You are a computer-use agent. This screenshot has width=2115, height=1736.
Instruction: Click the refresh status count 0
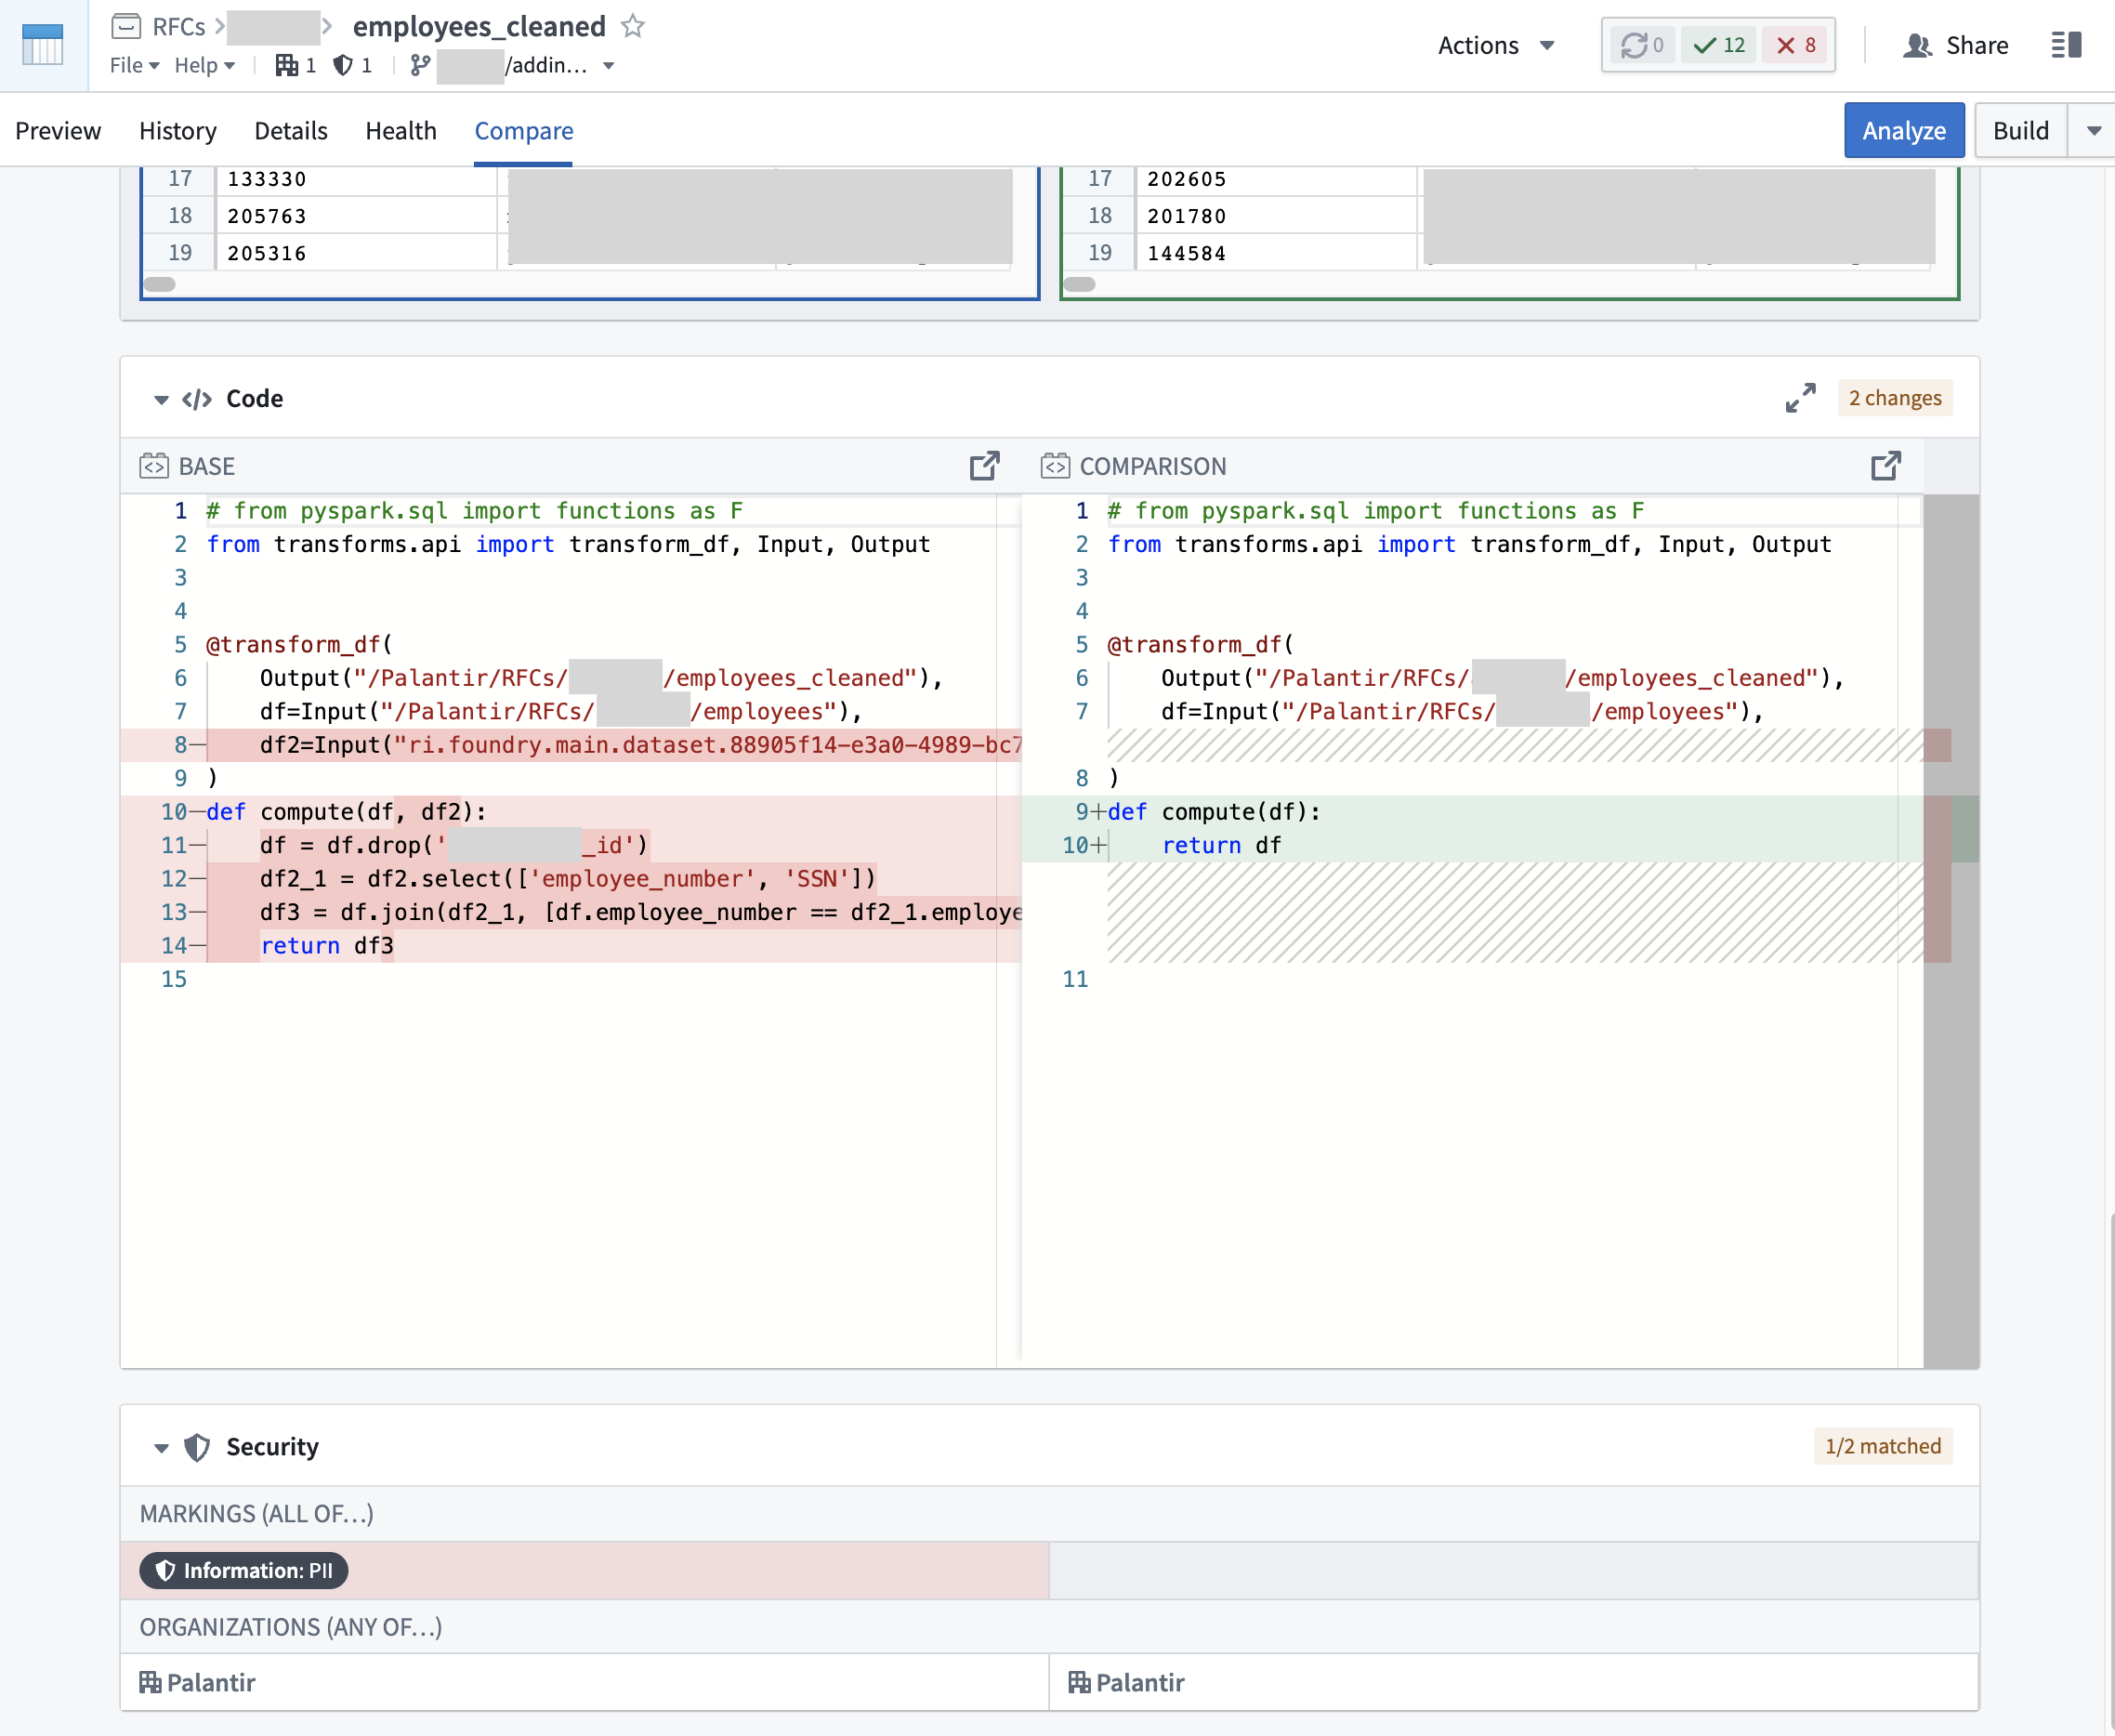(x=1642, y=45)
